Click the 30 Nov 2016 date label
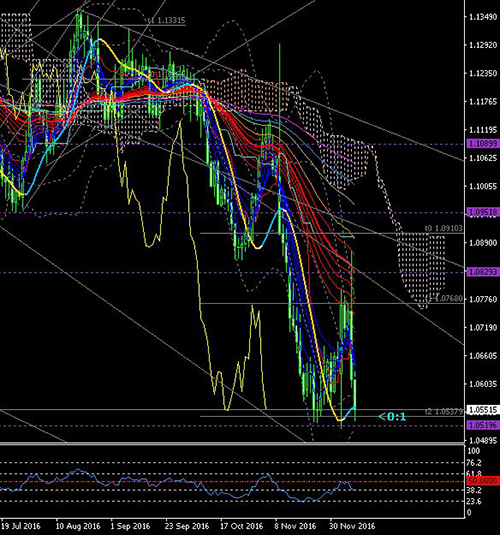500x535 pixels. point(352,526)
